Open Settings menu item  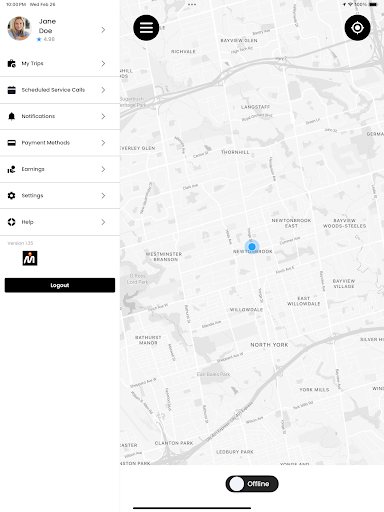60,196
